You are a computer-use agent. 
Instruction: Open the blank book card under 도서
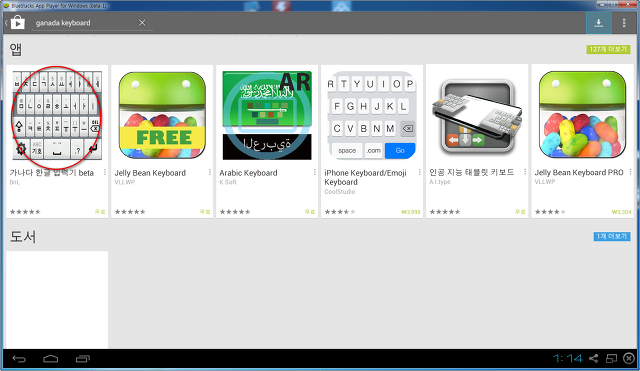click(57, 300)
